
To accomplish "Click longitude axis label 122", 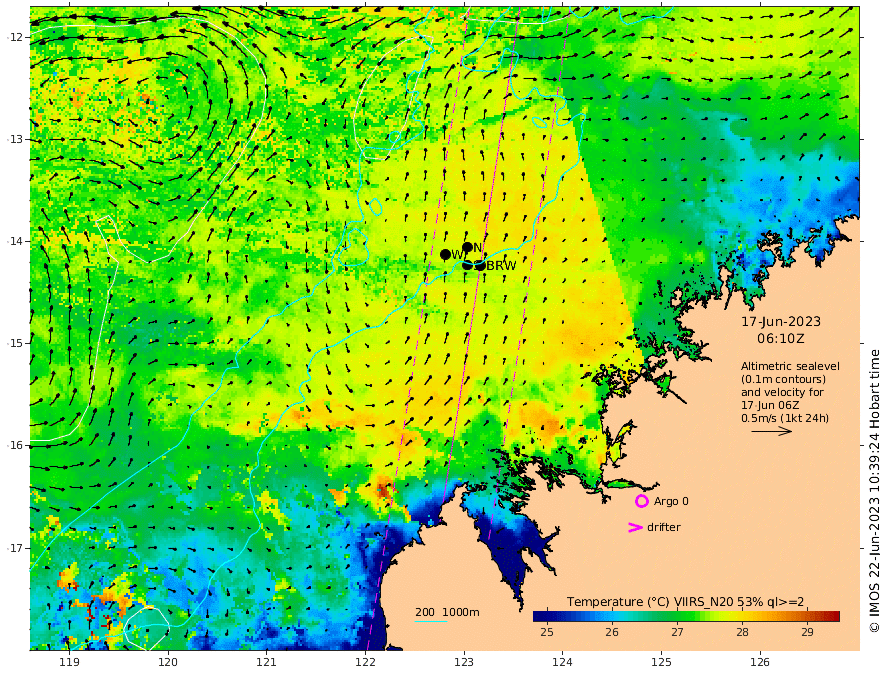I will click(365, 662).
